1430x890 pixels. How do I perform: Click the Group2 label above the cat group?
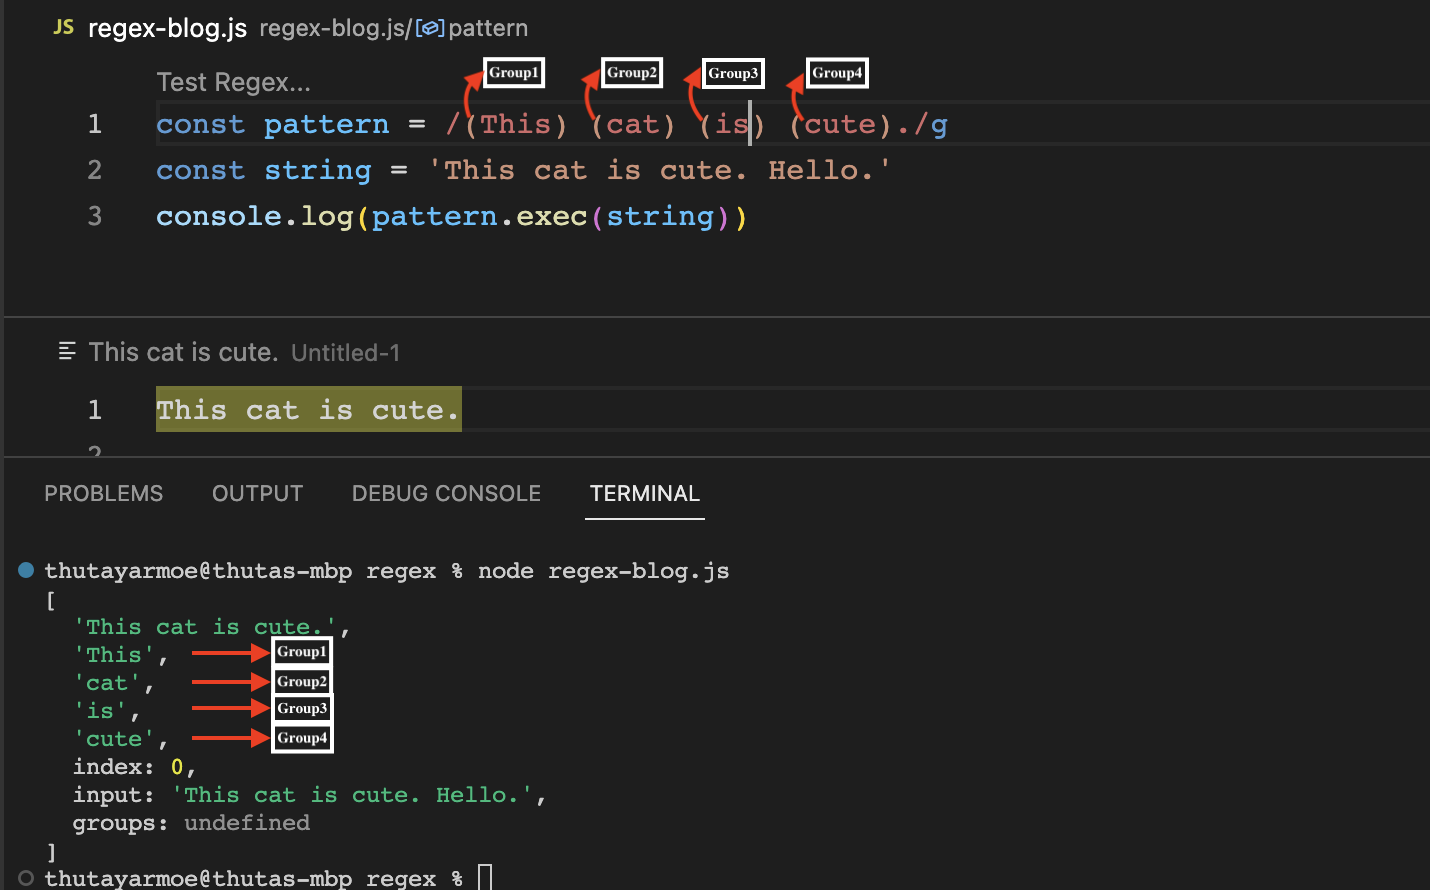coord(631,72)
